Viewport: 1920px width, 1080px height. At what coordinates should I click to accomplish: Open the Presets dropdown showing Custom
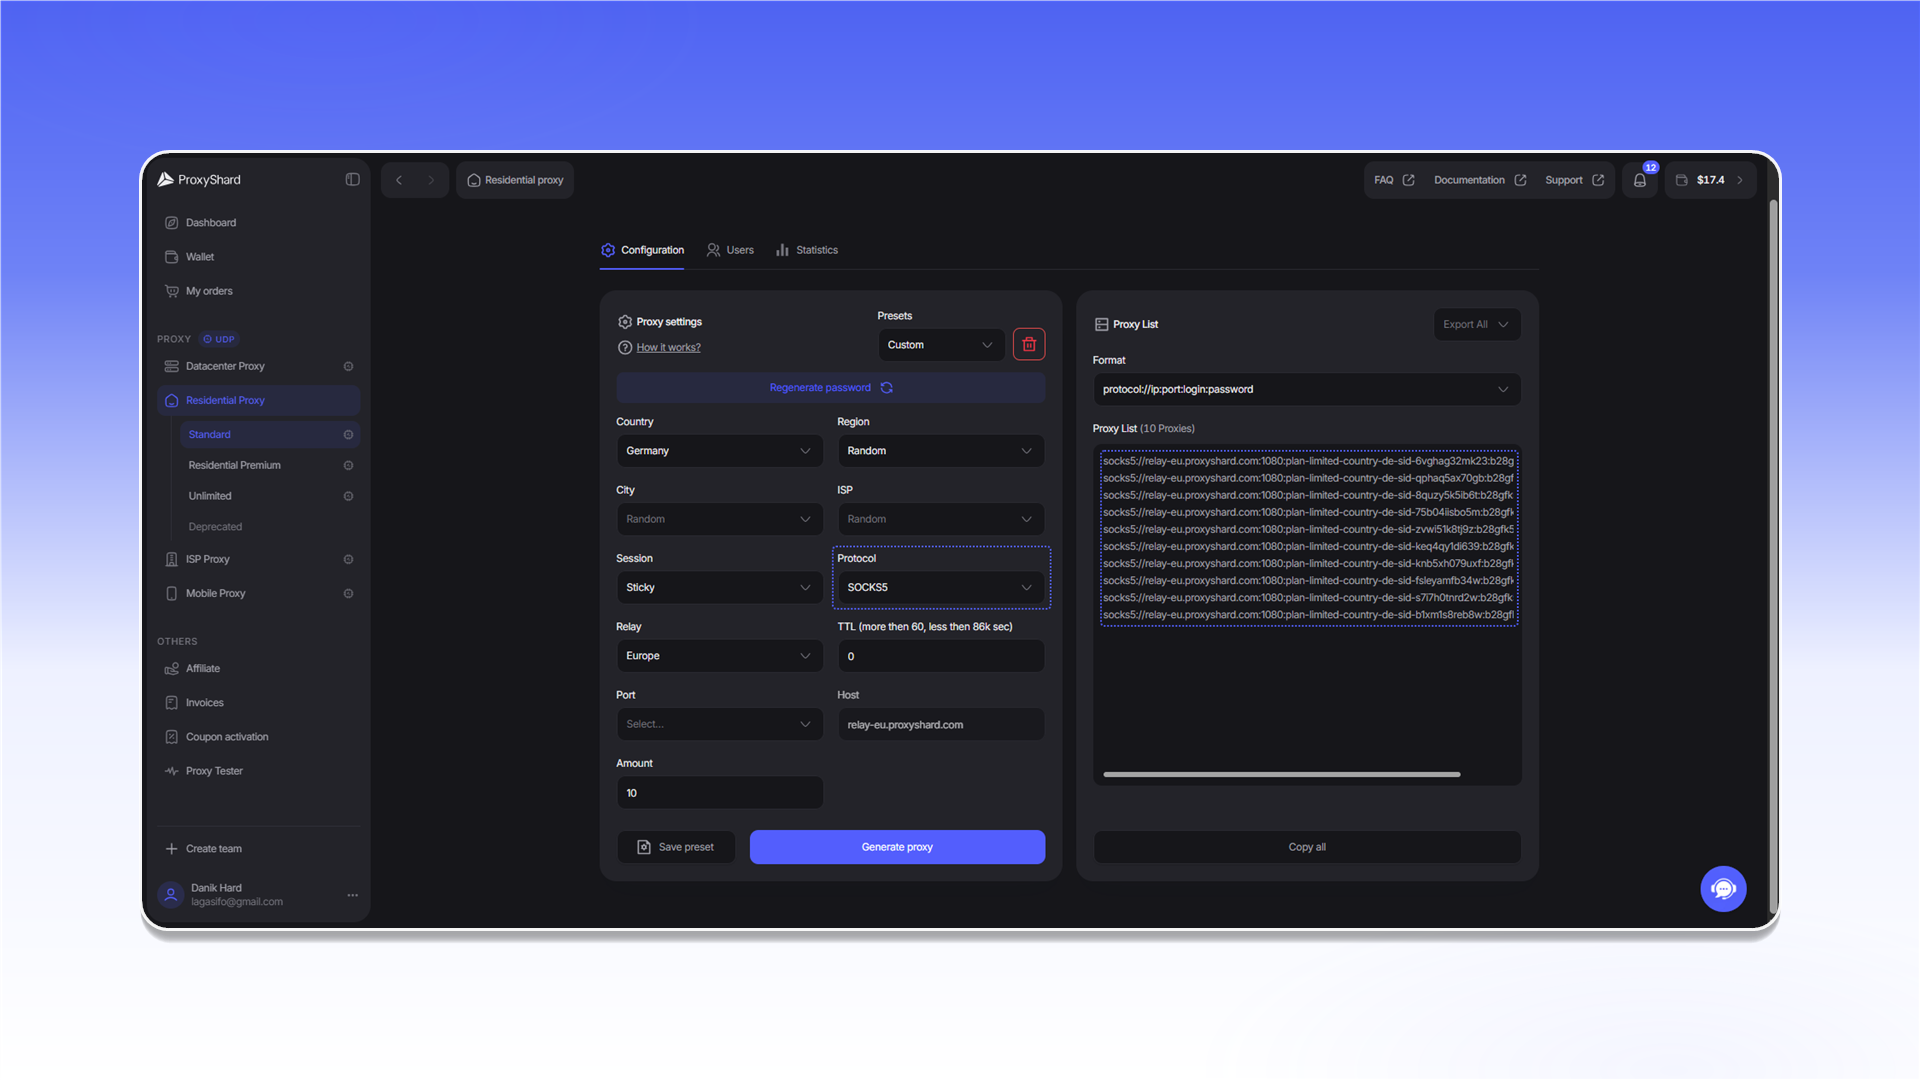940,344
